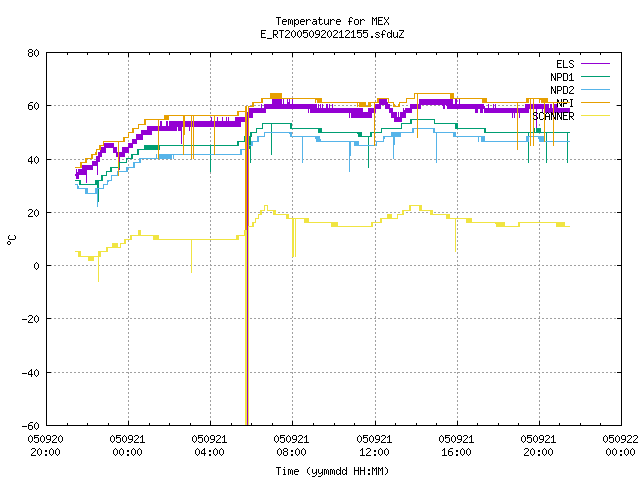
Task: Click the x-axis label 050921 04:00
Action: [x=209, y=445]
